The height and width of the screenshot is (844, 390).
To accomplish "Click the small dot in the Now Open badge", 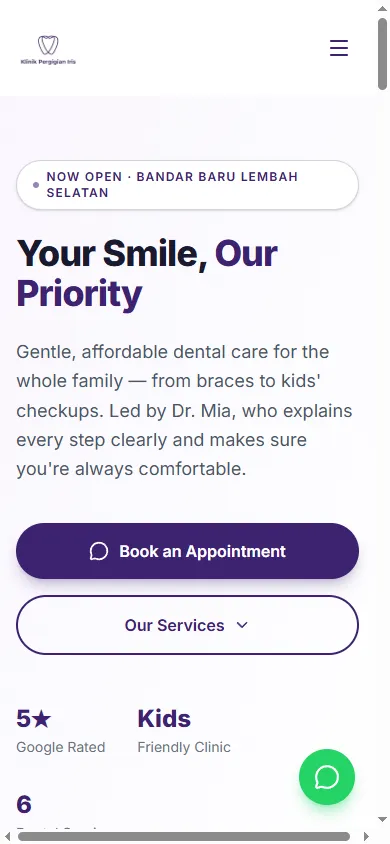I will coord(36,185).
